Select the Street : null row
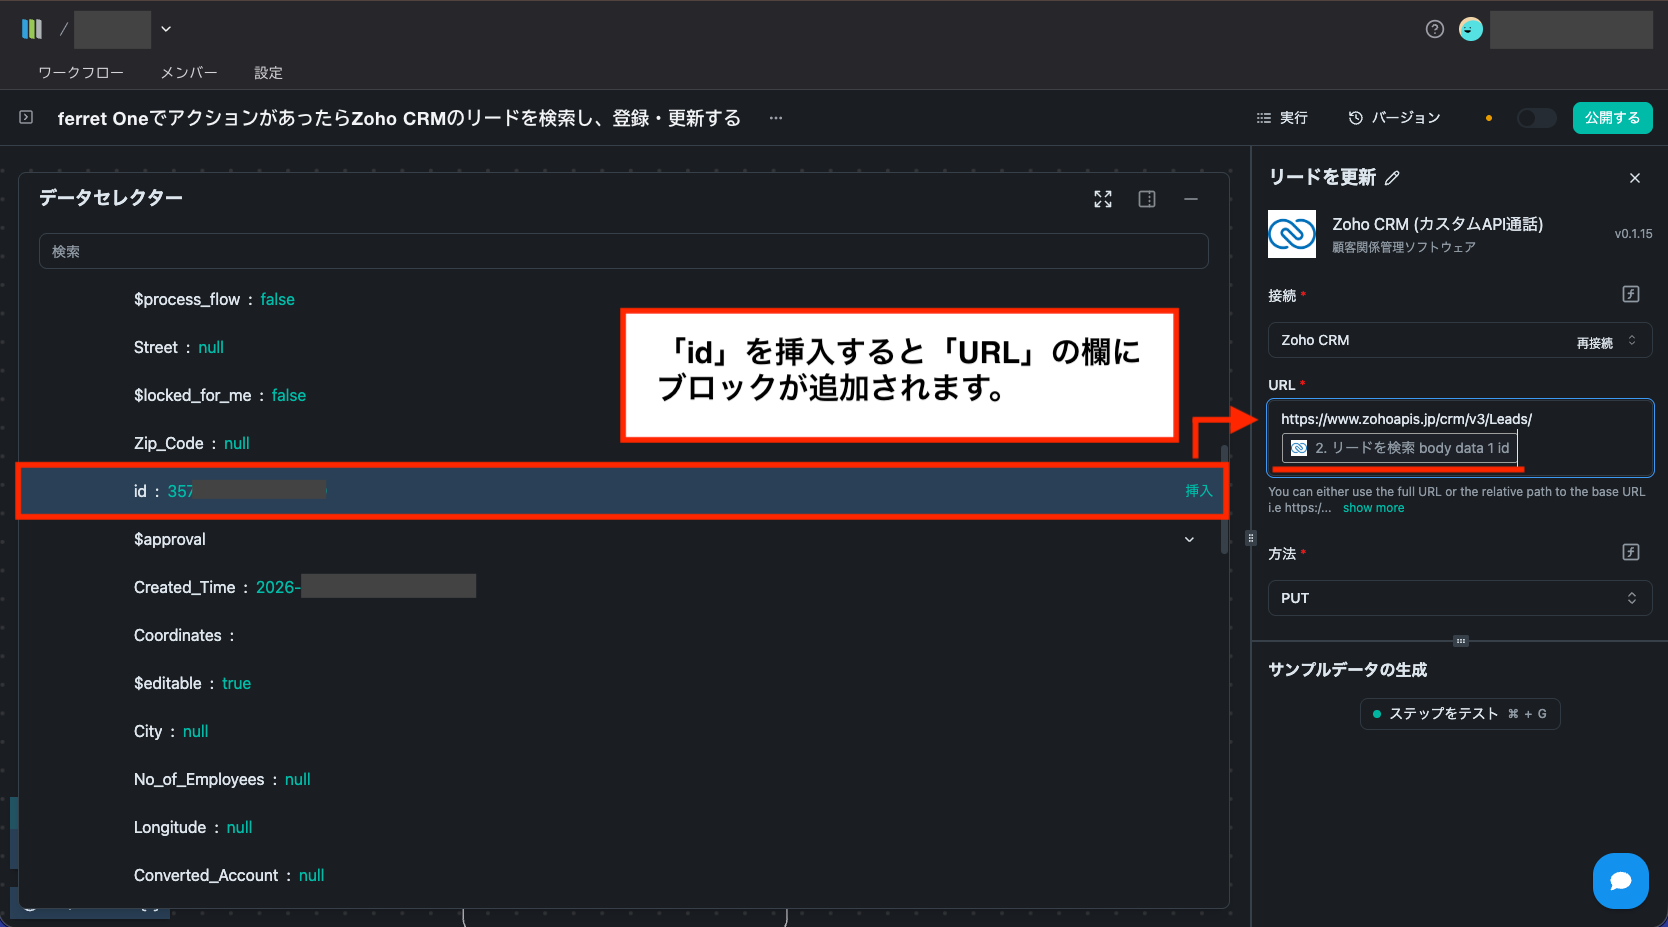Image resolution: width=1668 pixels, height=927 pixels. (x=622, y=347)
